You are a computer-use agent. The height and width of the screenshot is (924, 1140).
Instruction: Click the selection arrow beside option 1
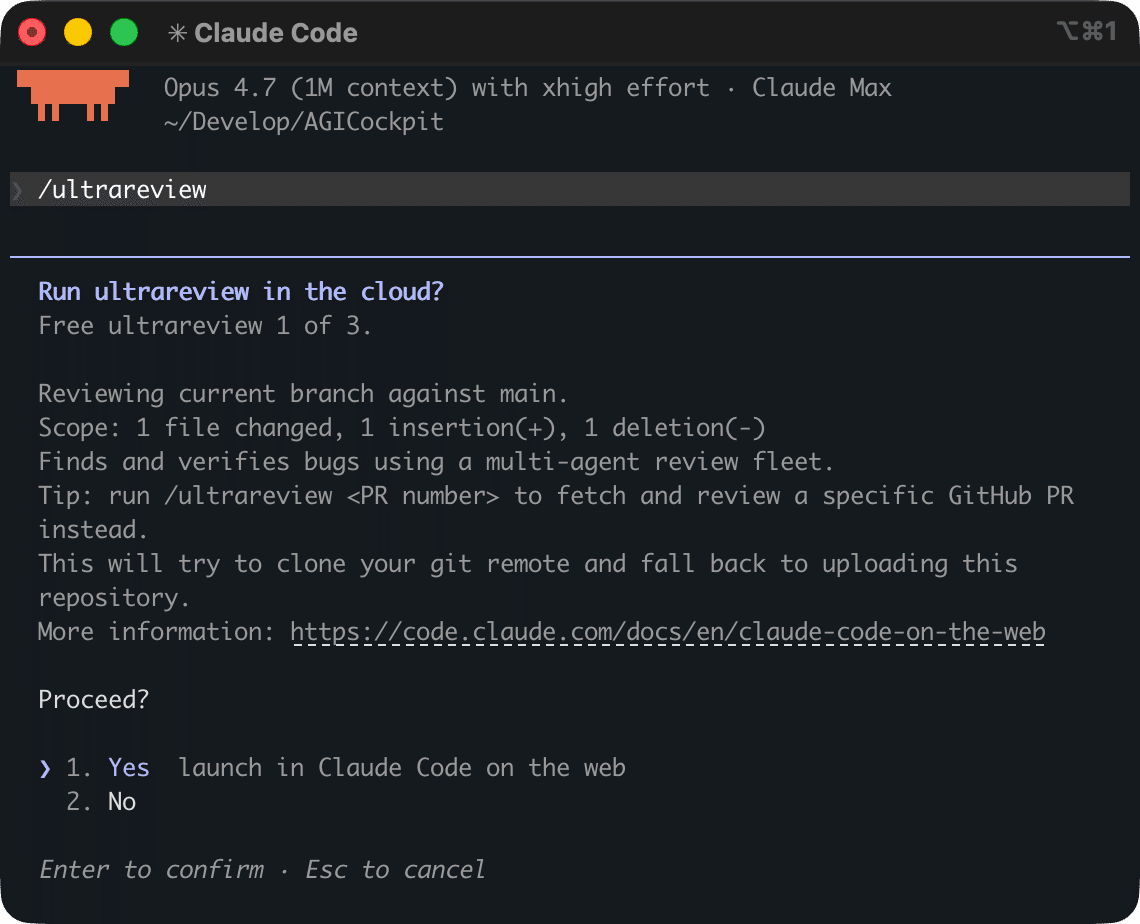pos(45,768)
